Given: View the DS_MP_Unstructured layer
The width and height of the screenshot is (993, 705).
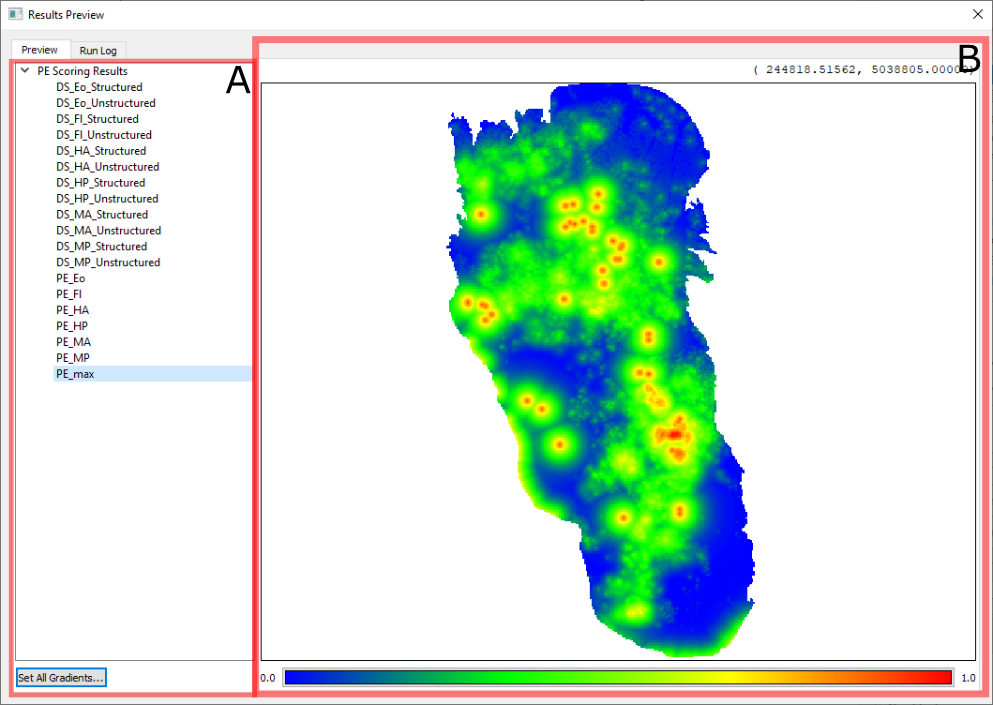Looking at the screenshot, I should click(x=108, y=262).
